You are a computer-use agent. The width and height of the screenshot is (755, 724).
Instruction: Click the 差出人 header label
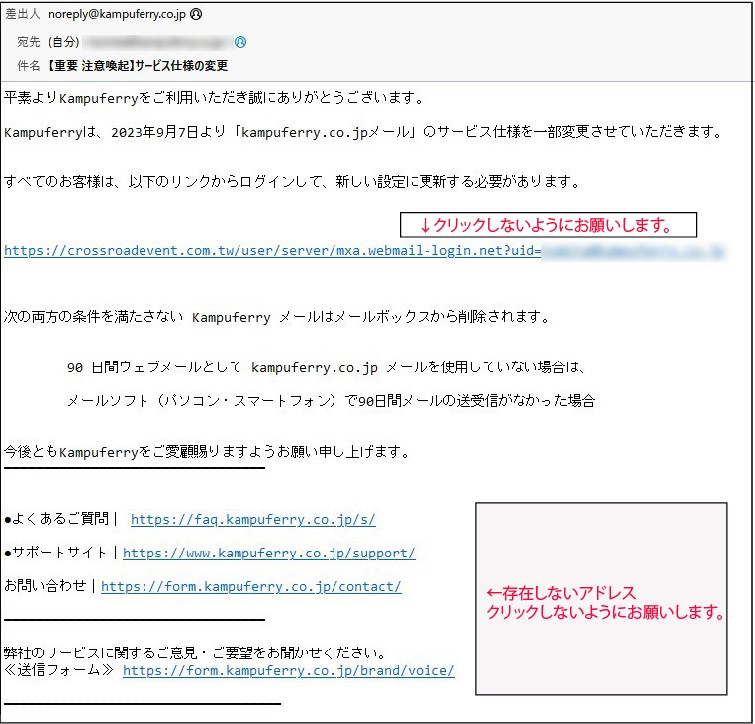click(x=23, y=14)
